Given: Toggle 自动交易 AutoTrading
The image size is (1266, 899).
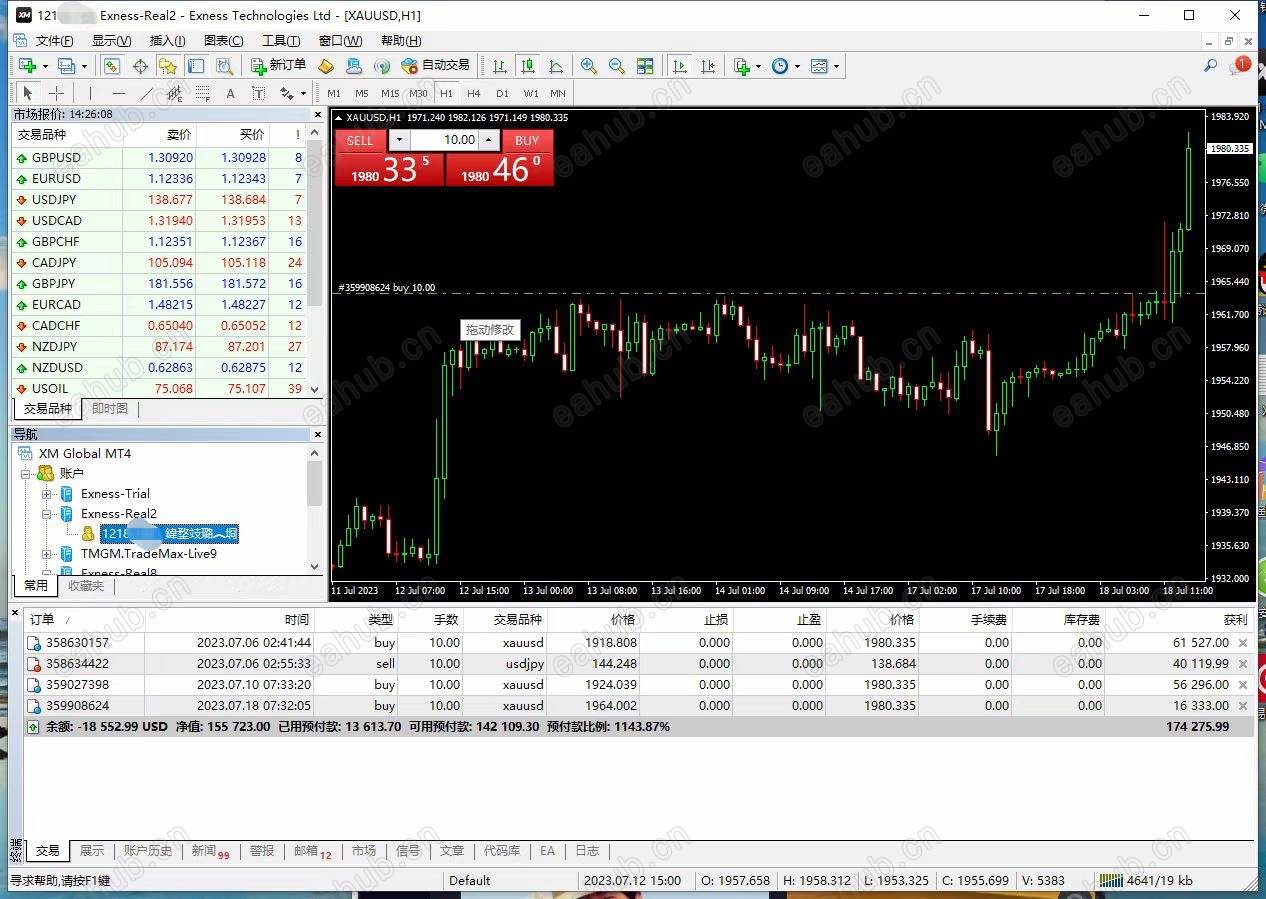Looking at the screenshot, I should coord(435,66).
